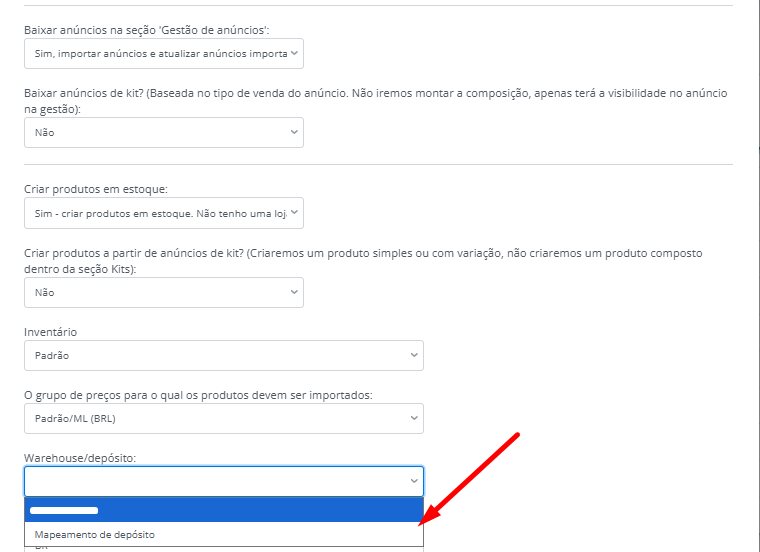Click chevron on kit product creation select
Screen dimensions: 760x552
click(x=294, y=292)
